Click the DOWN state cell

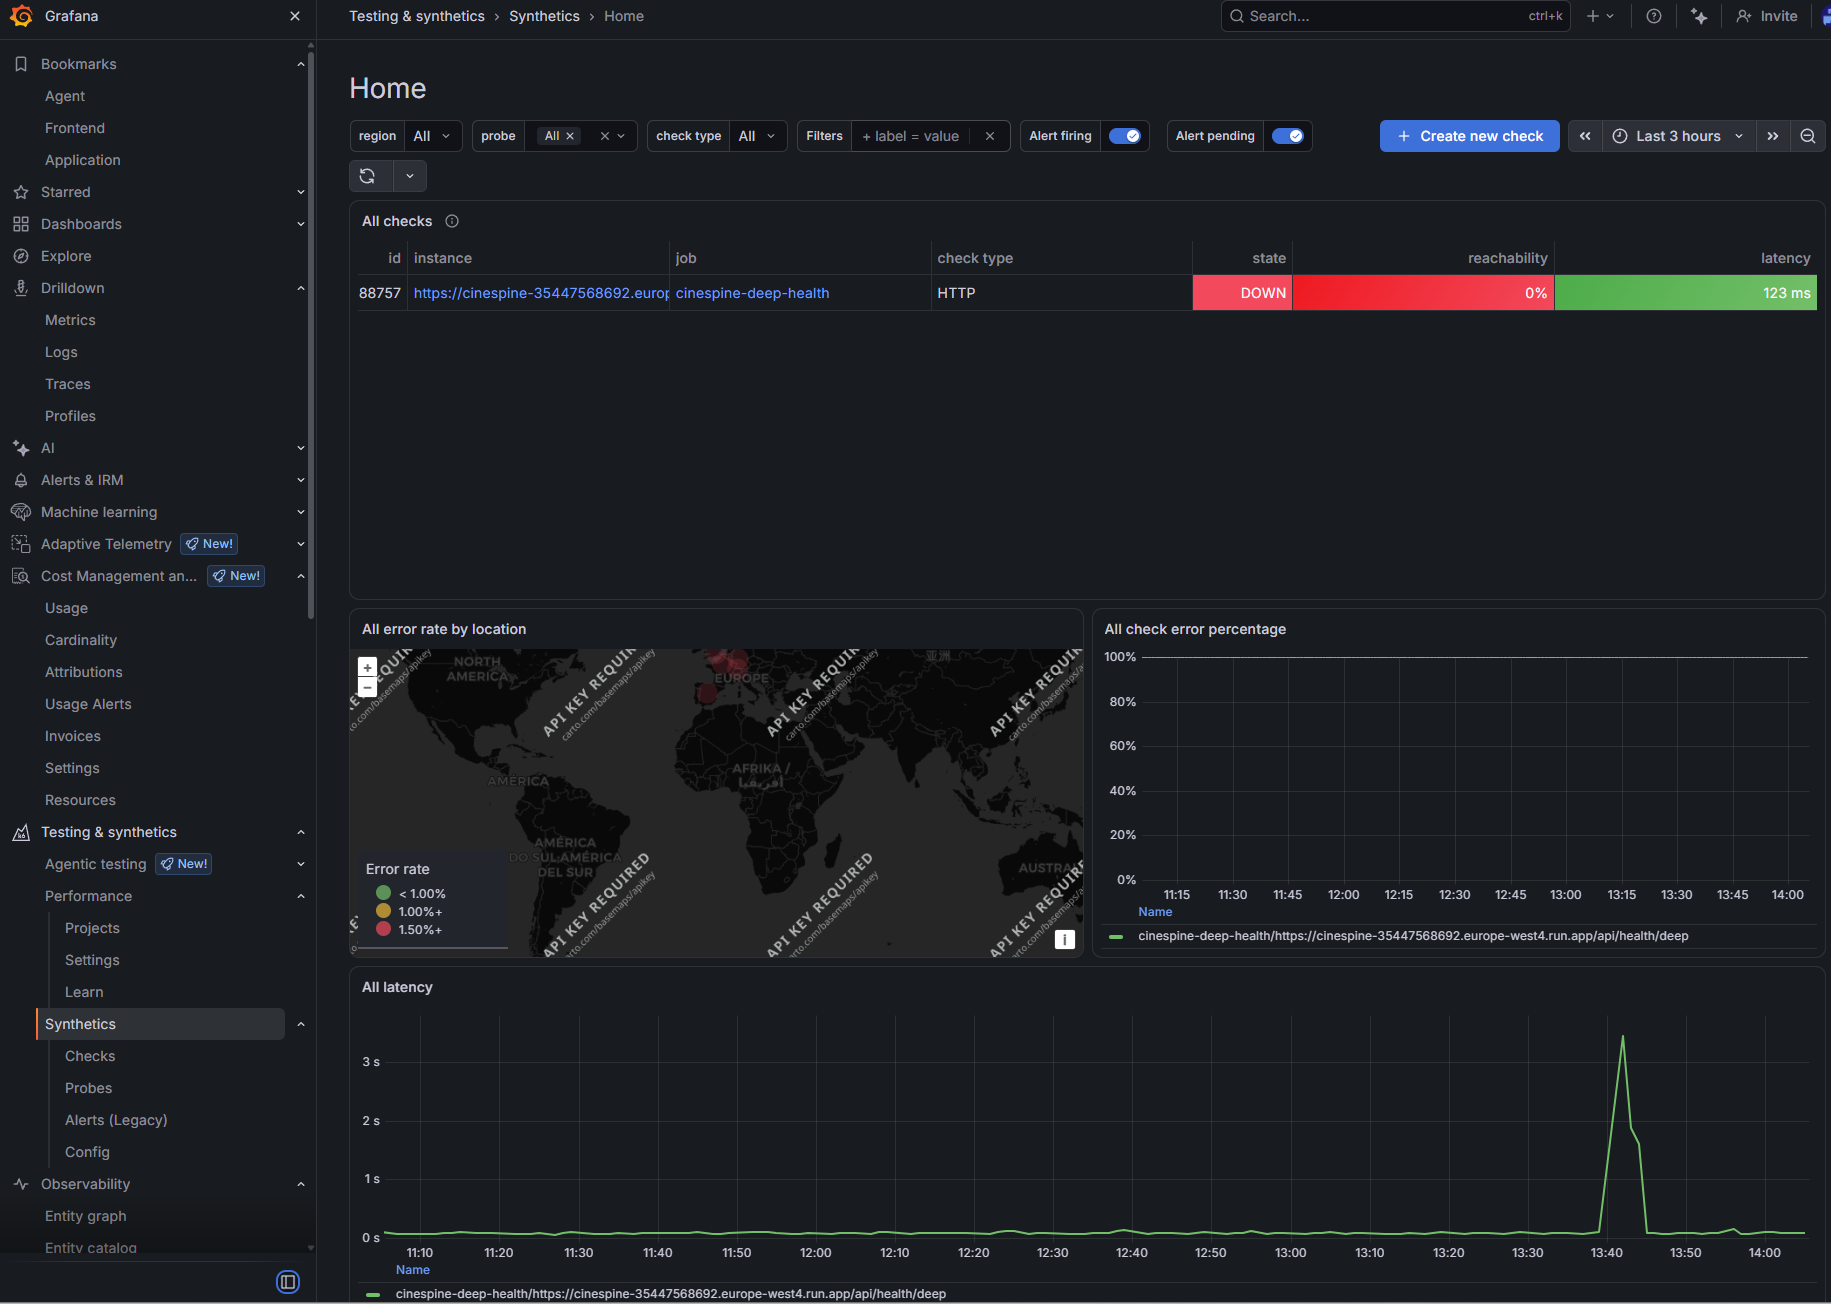click(1242, 293)
